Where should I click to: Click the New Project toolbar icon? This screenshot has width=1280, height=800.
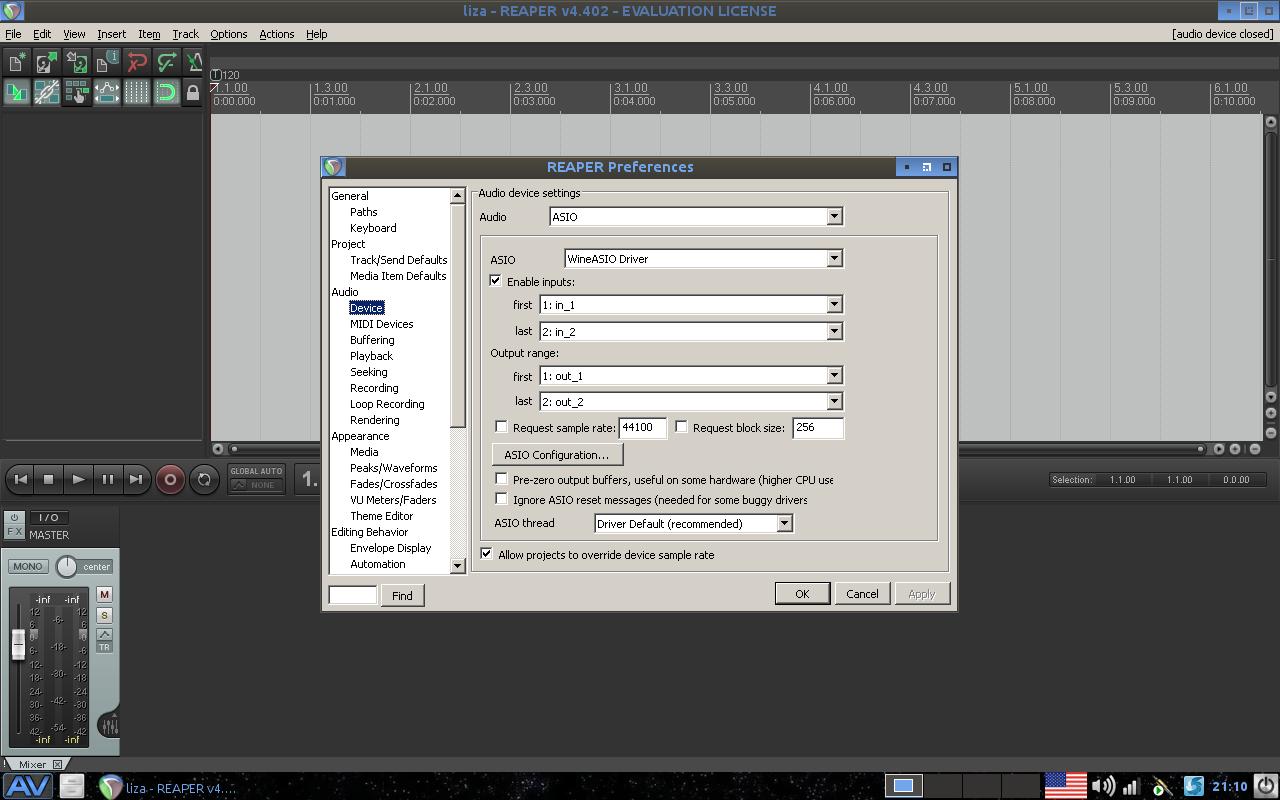pyautogui.click(x=16, y=63)
